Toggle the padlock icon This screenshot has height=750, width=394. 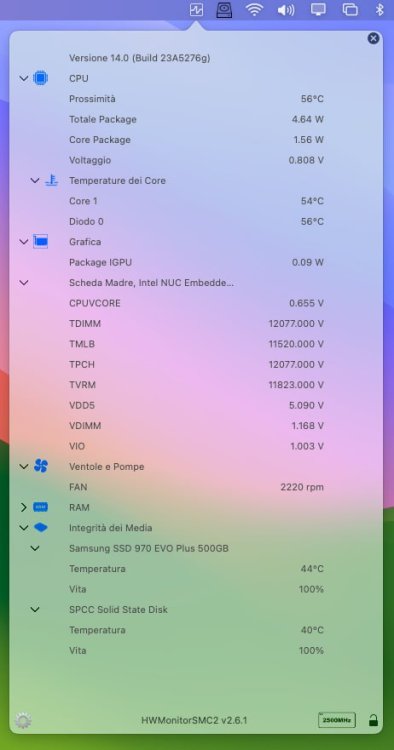click(x=373, y=720)
